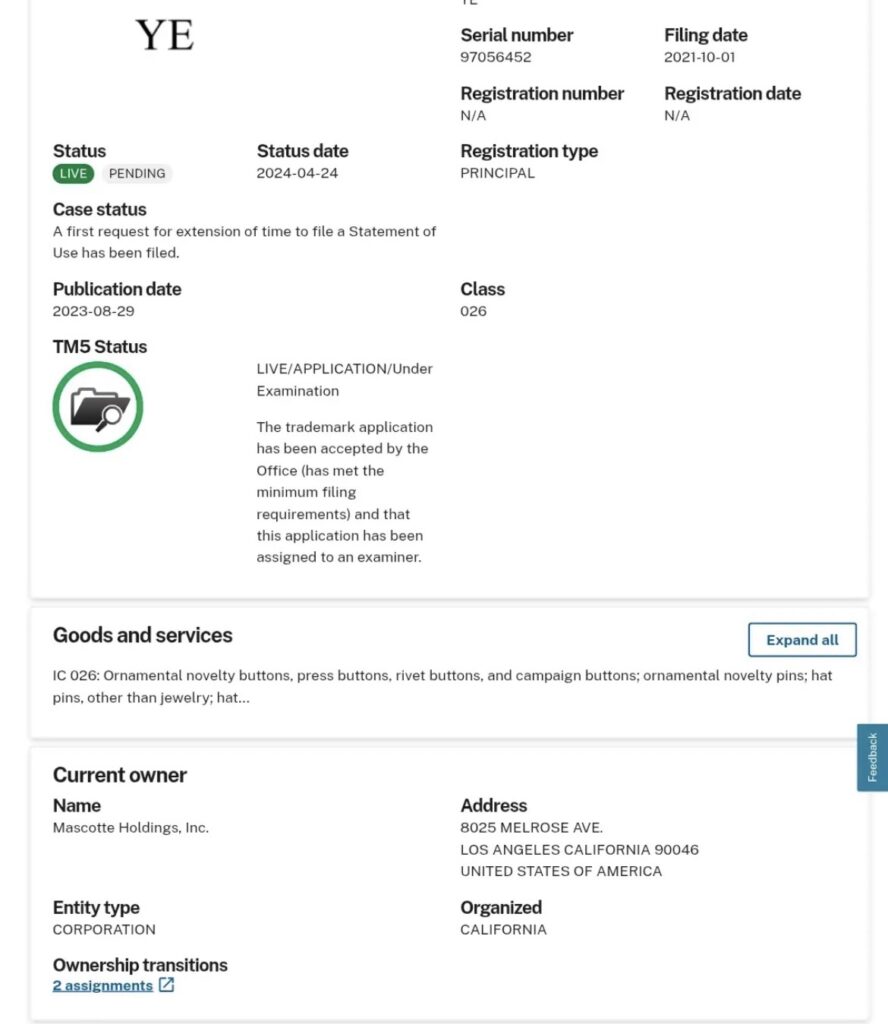Click the owner name Mascotte Holdings, Inc.
Viewport: 888px width, 1024px height.
[x=131, y=828]
